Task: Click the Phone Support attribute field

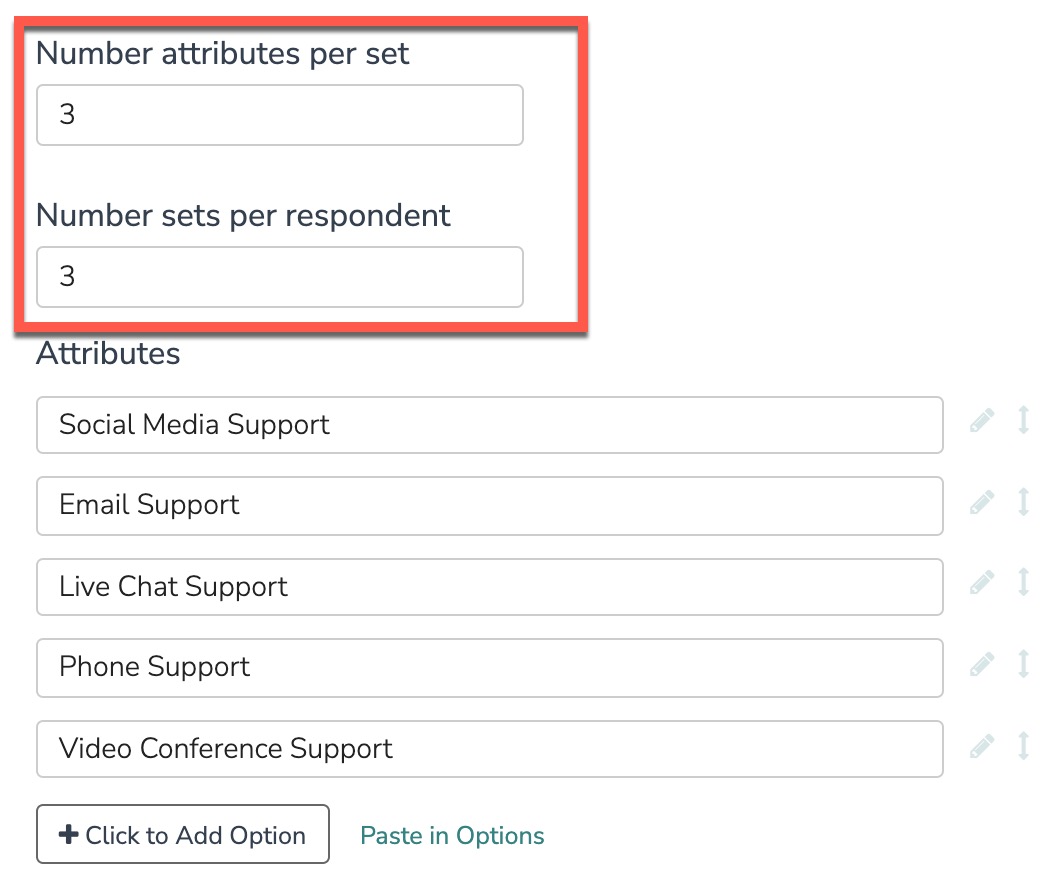Action: (x=489, y=667)
